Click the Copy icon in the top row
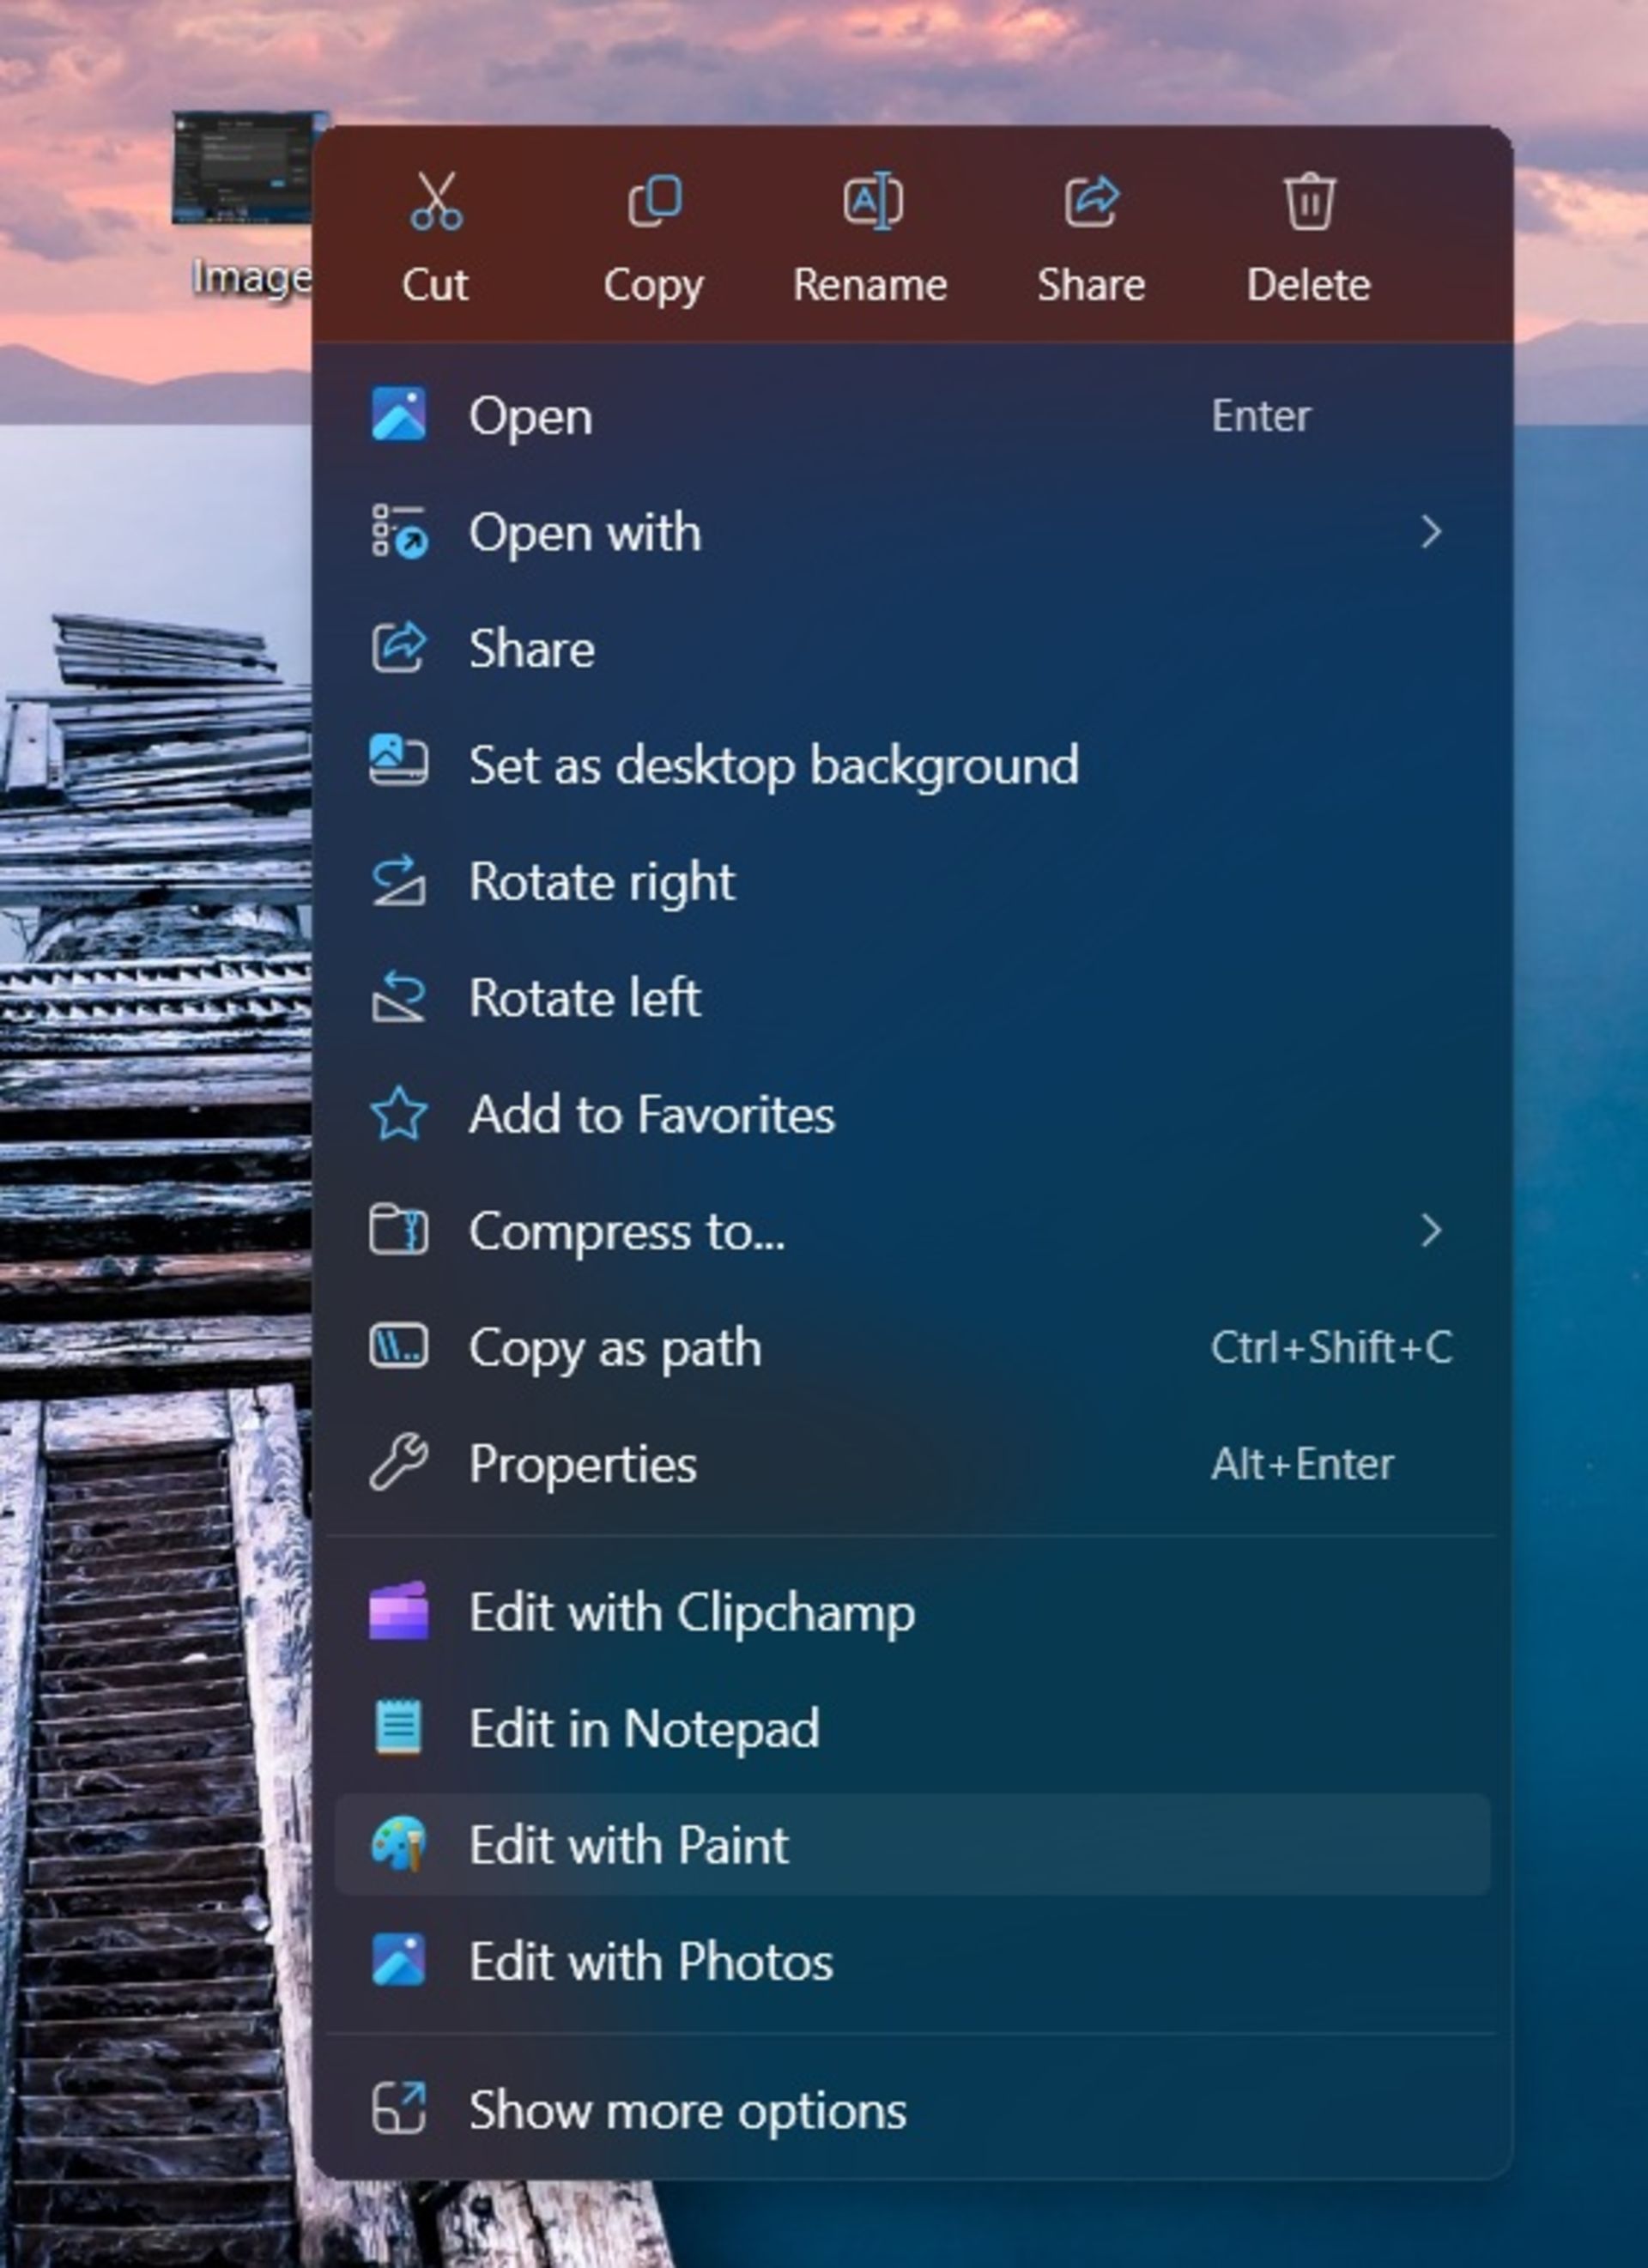 coord(654,201)
